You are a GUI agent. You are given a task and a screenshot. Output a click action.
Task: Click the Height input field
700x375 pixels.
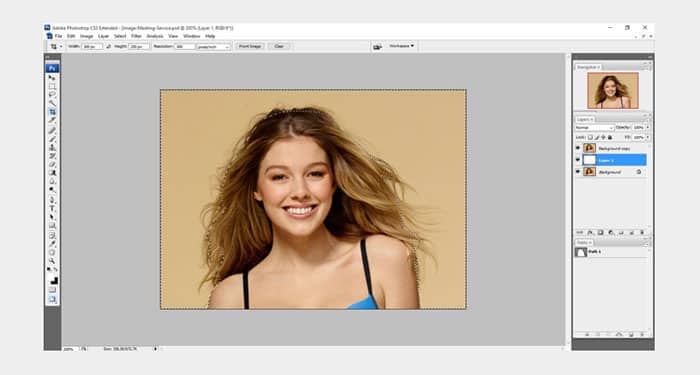pyautogui.click(x=139, y=46)
